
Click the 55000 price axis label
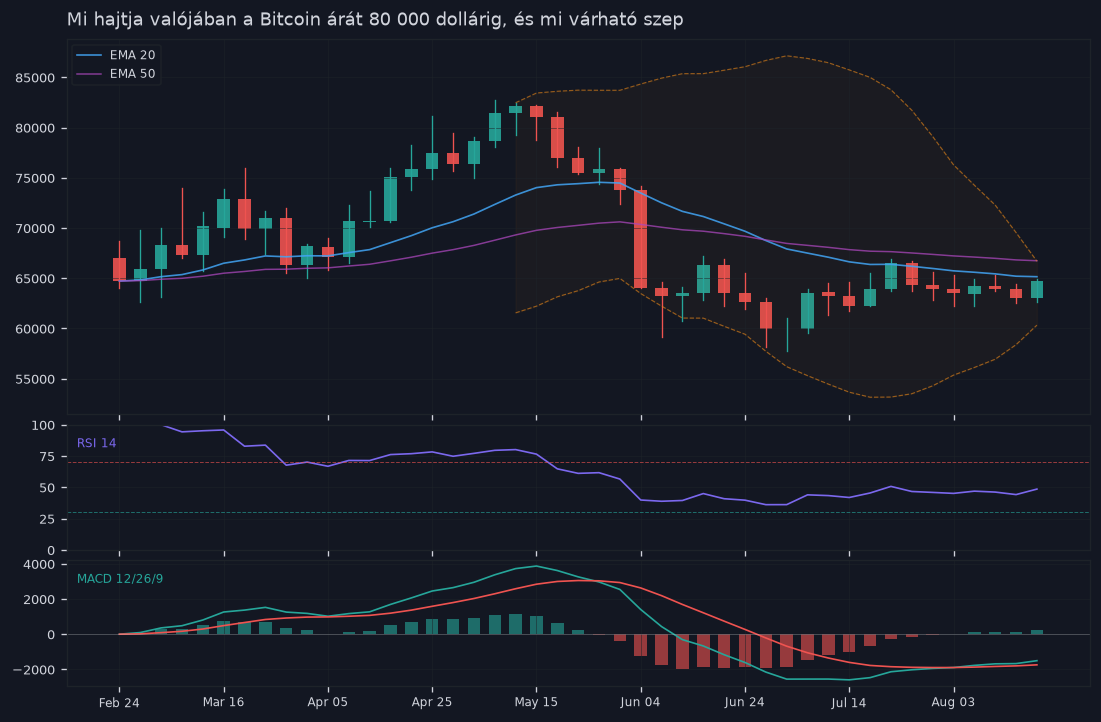point(35,379)
